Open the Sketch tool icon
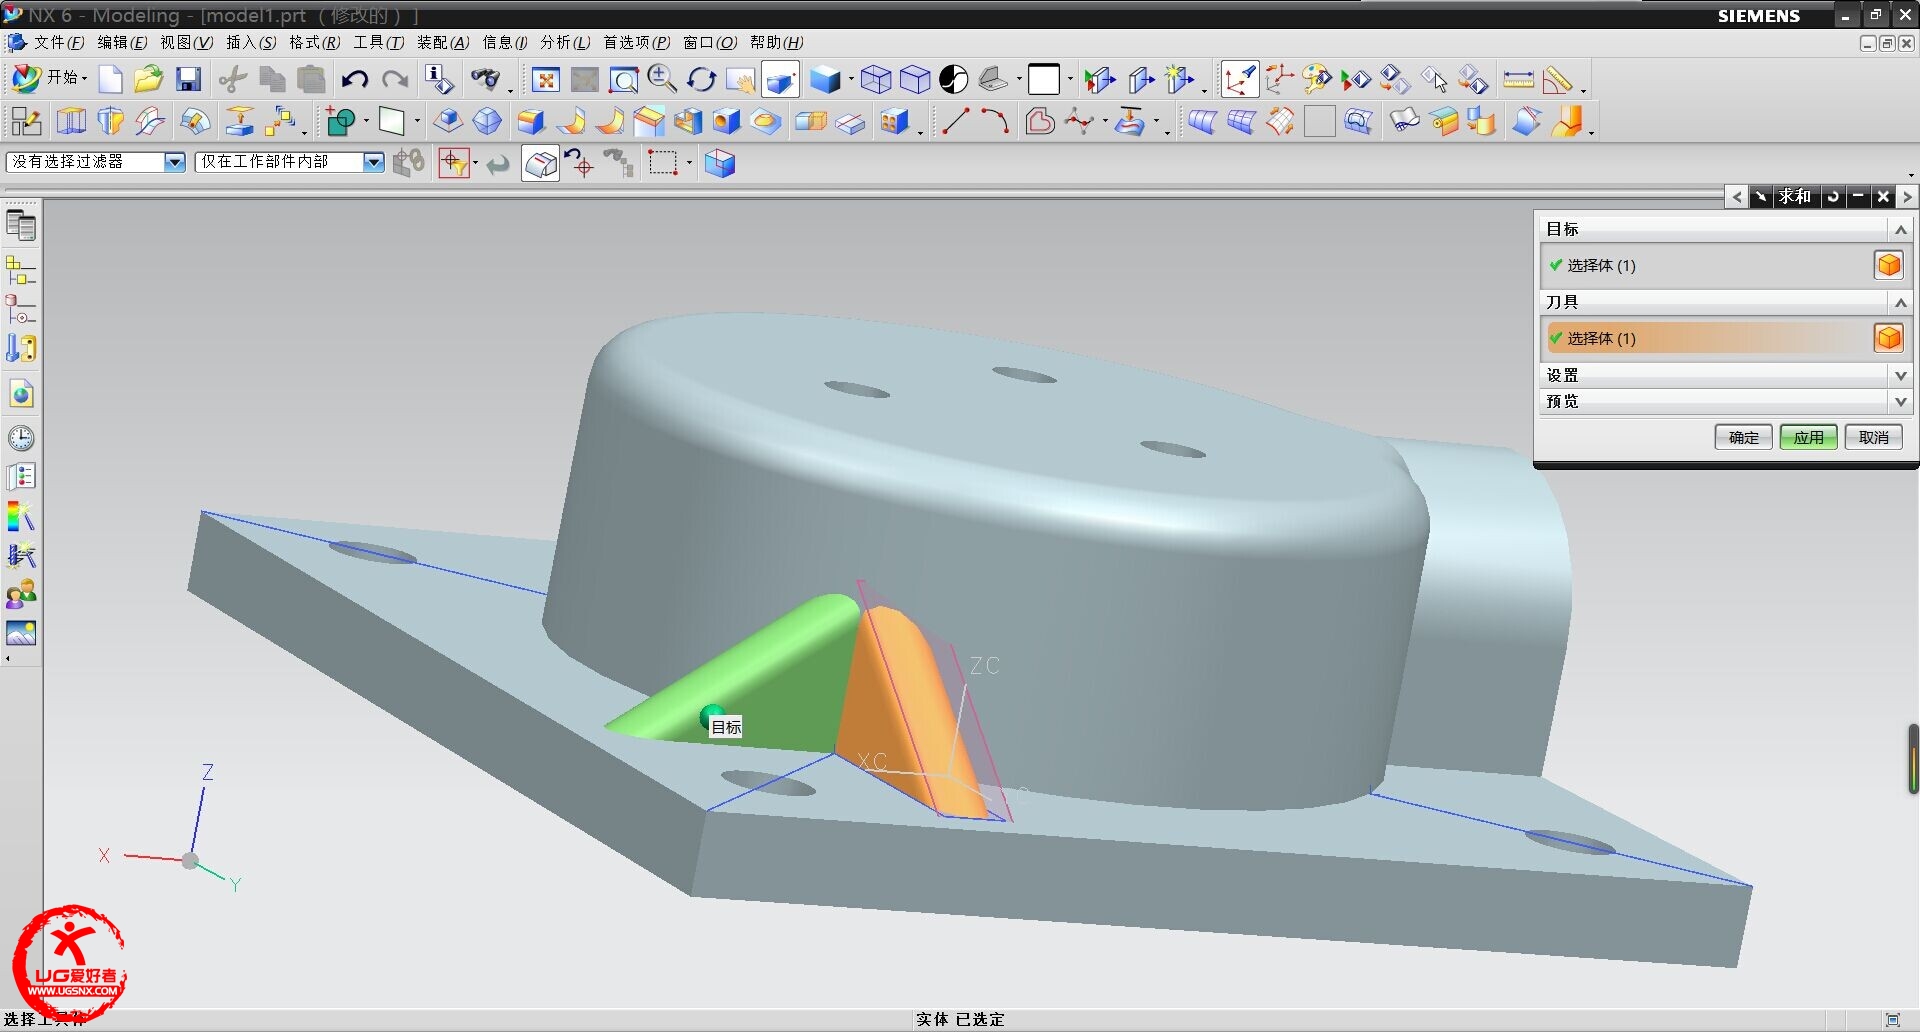This screenshot has width=1920, height=1032. pyautogui.click(x=25, y=121)
